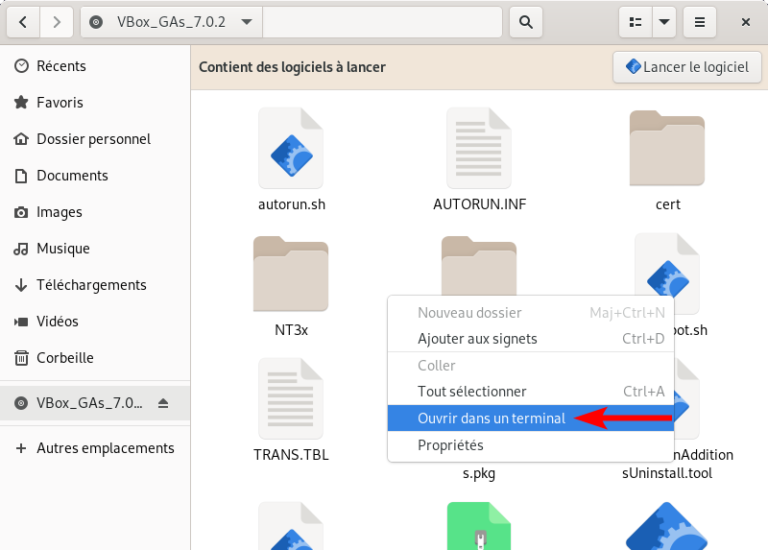Viewport: 768px width, 550px height.
Task: Open Vidéos in the sidebar
Action: click(x=95, y=321)
